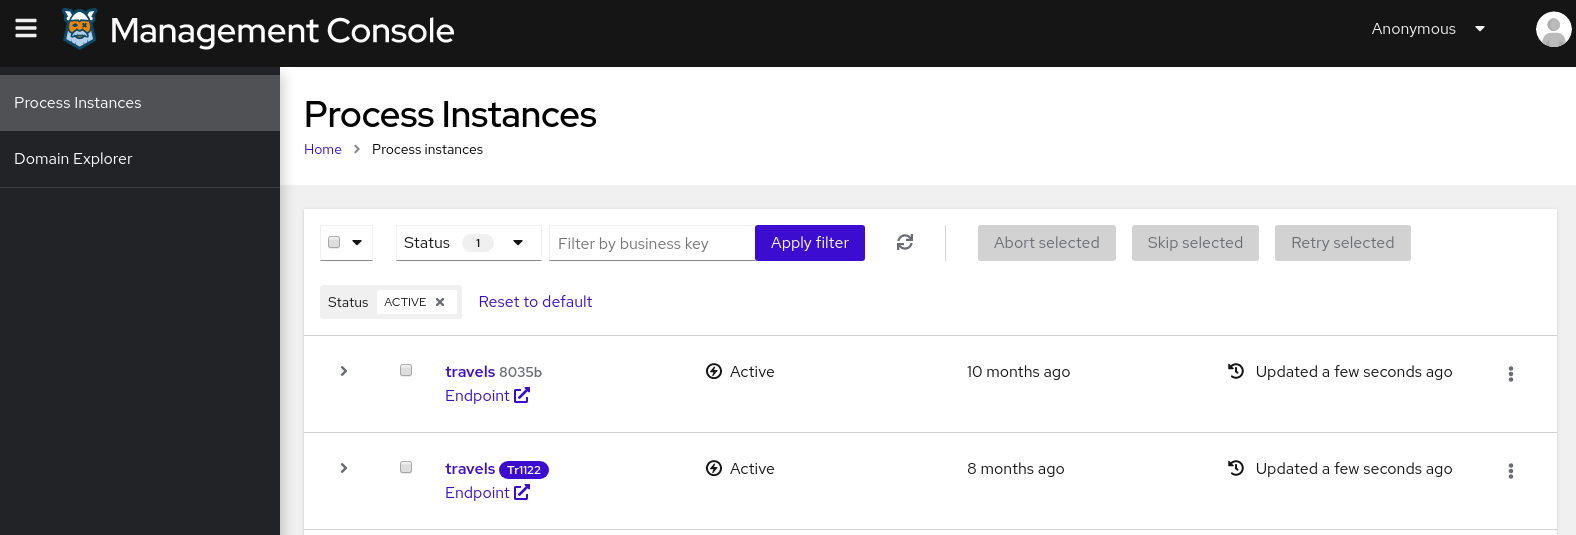The height and width of the screenshot is (535, 1576).
Task: Select the travels 8035b checkbox
Action: (406, 370)
